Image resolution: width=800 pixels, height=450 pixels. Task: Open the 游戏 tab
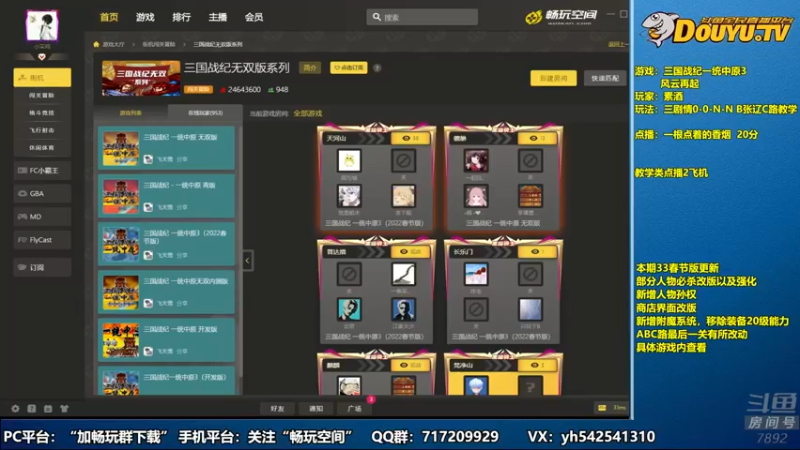click(x=145, y=17)
